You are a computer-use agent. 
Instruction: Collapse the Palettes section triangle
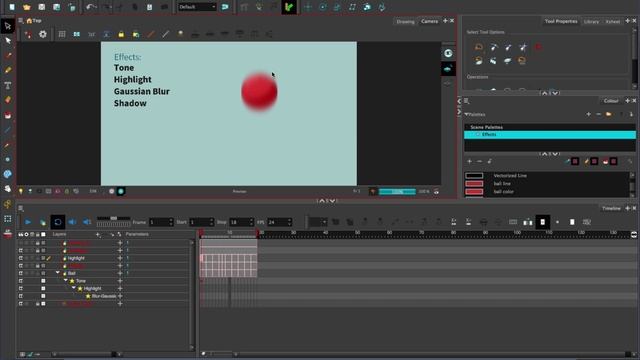467,114
